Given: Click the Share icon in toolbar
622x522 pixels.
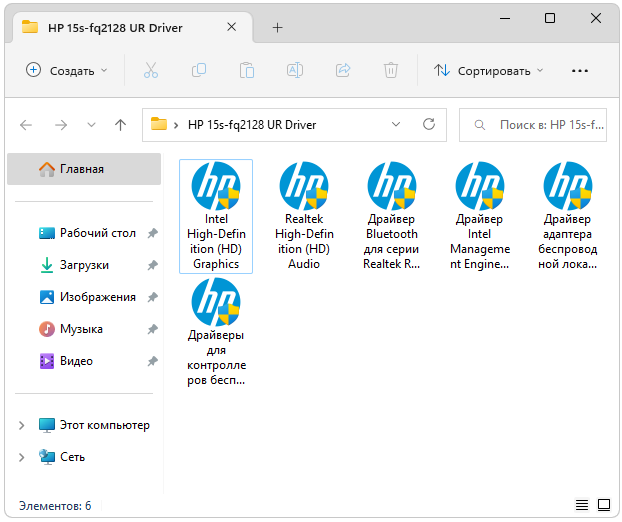Looking at the screenshot, I should pos(343,71).
